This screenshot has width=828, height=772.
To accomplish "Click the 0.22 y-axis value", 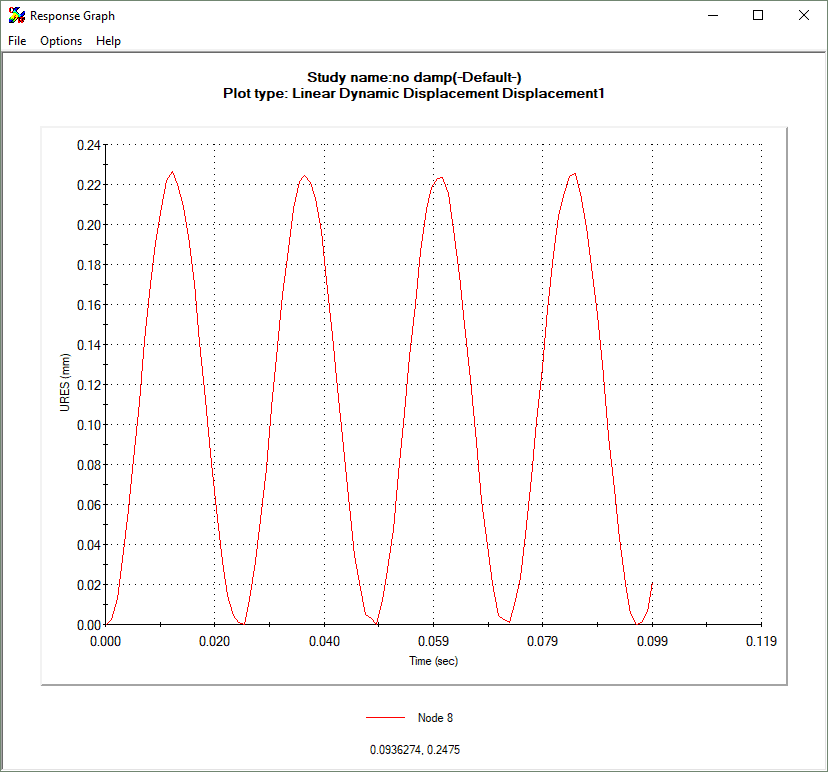I will (89, 185).
